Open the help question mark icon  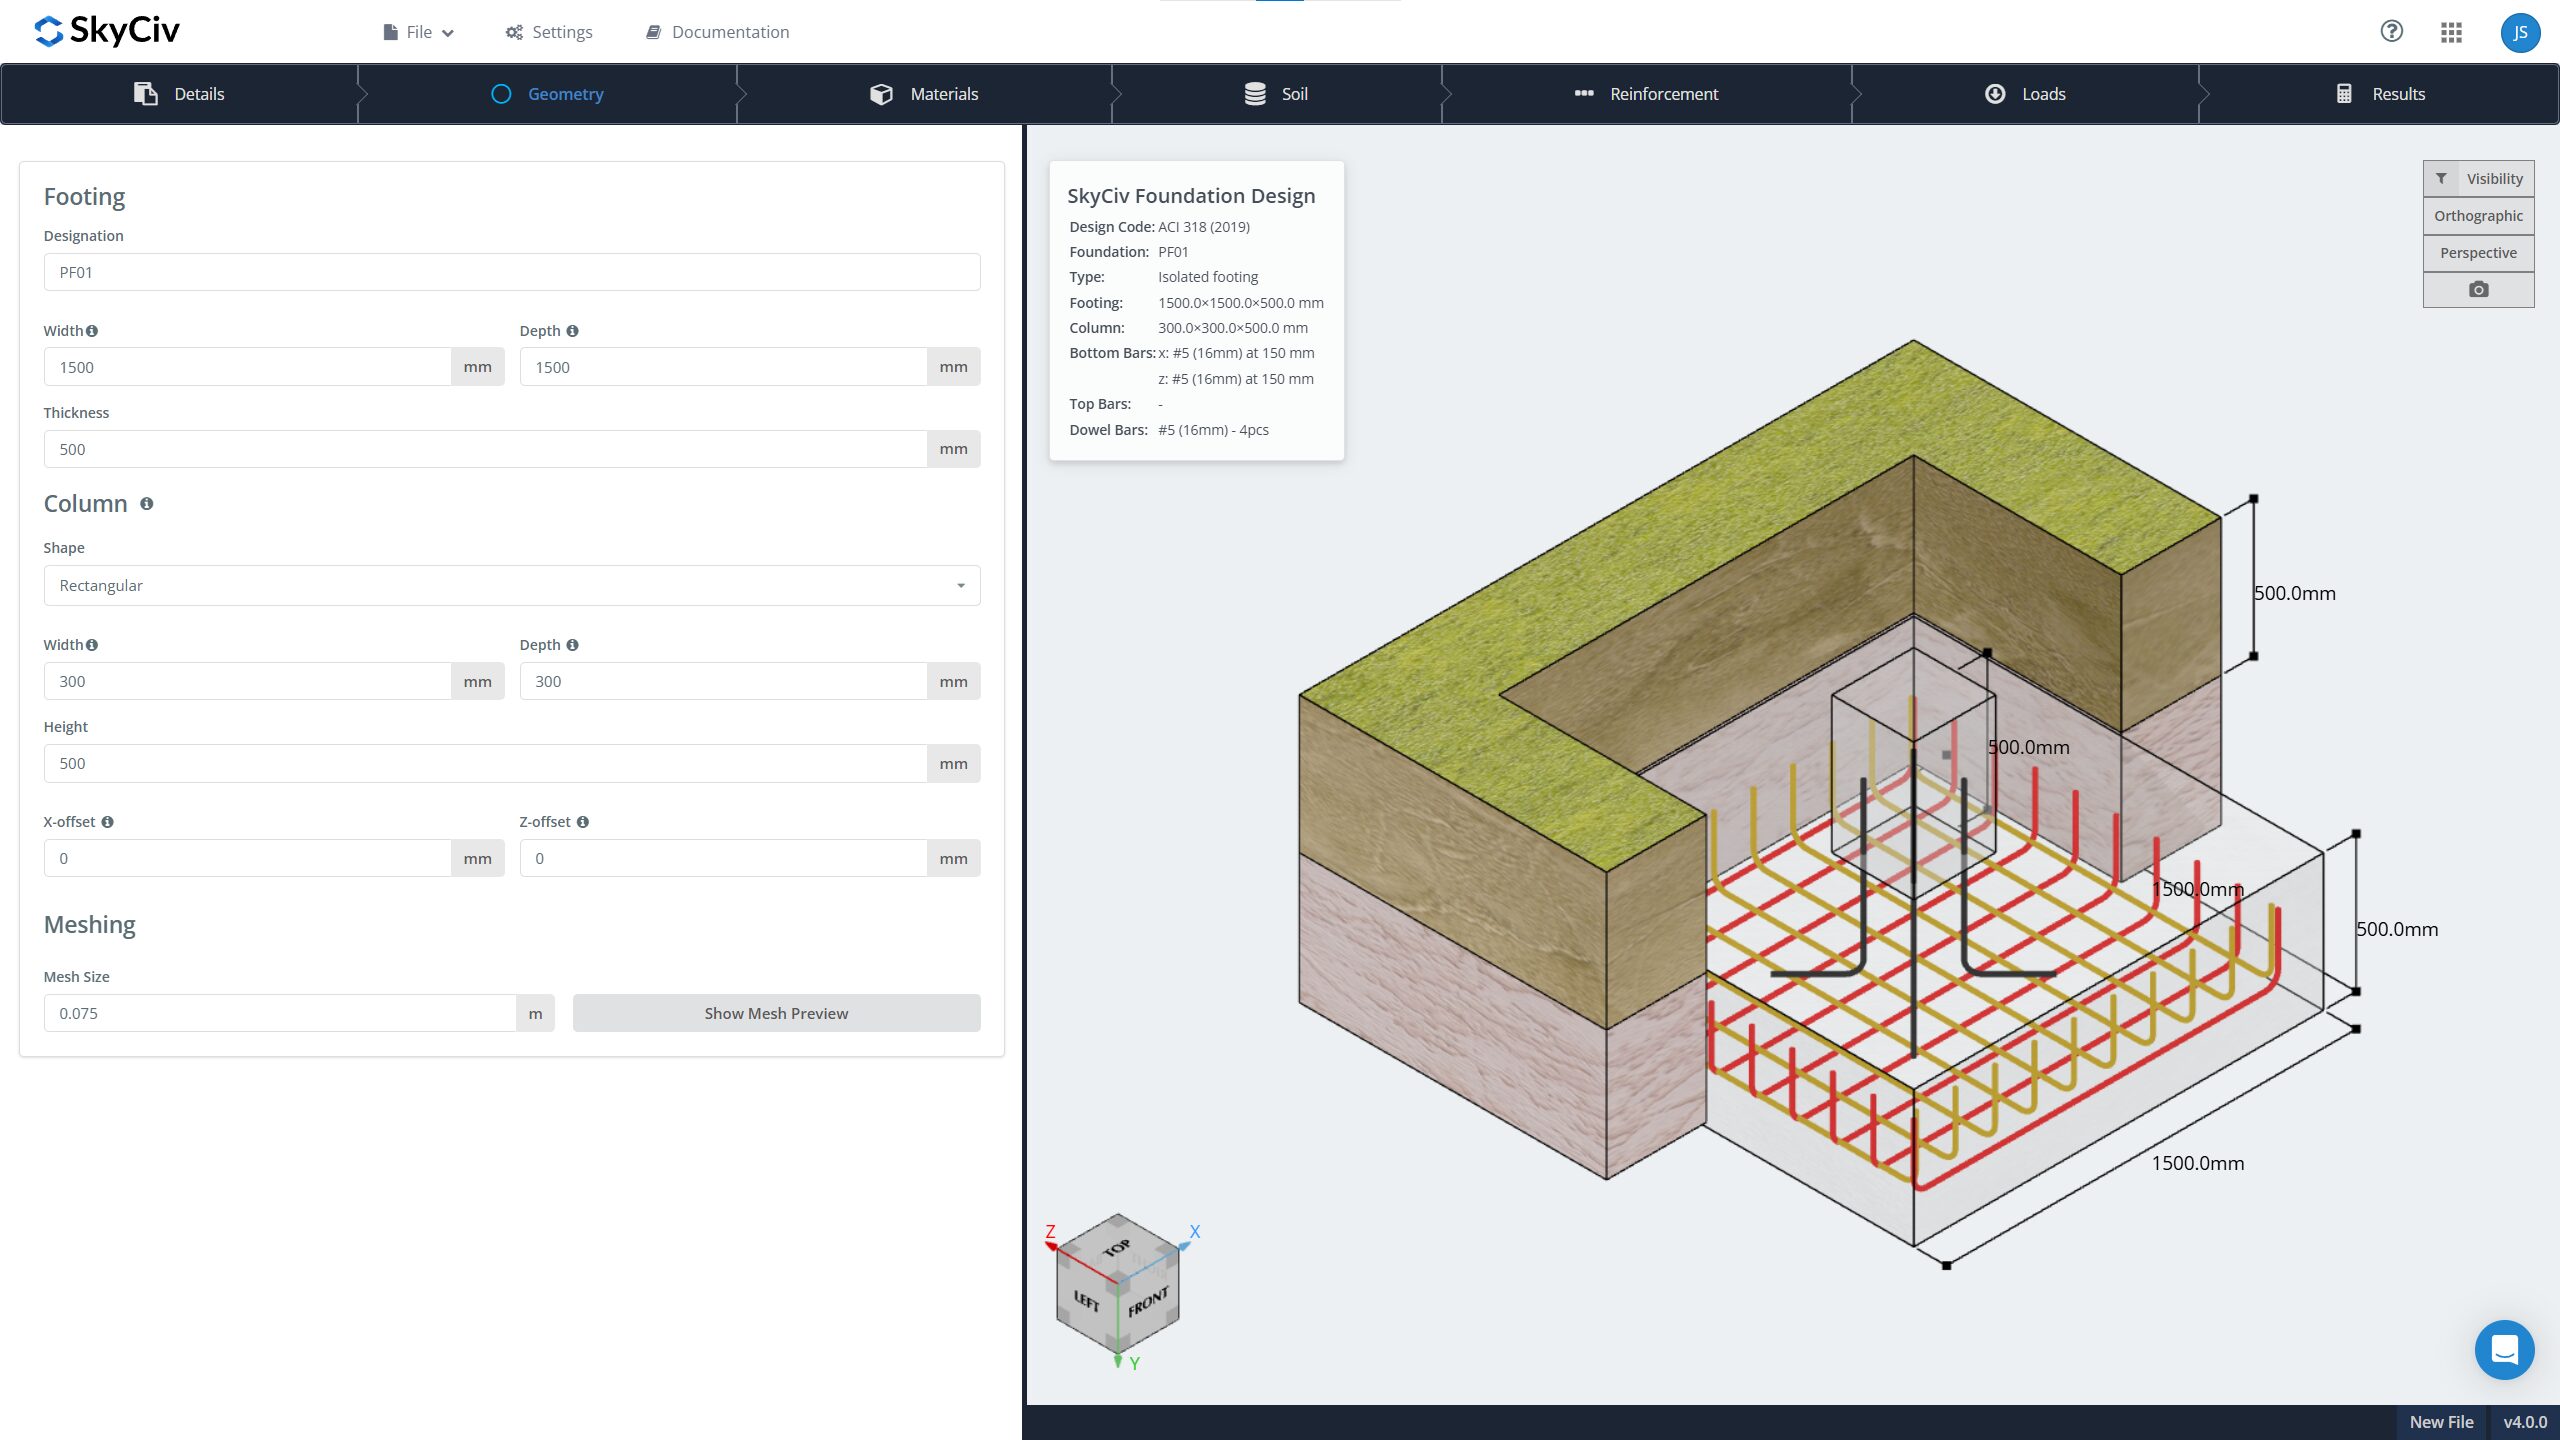coord(2391,31)
